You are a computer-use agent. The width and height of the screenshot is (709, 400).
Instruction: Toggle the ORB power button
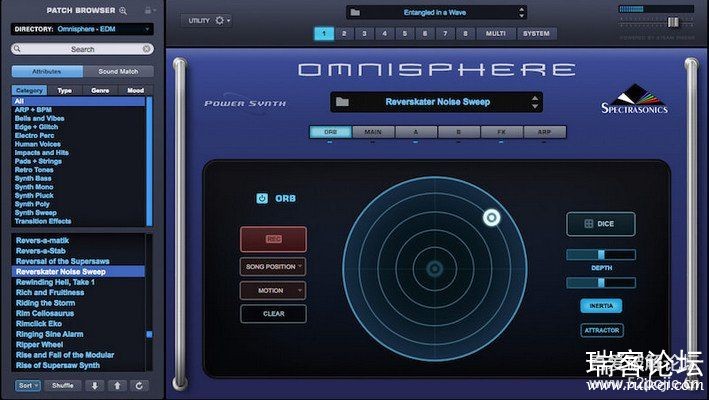[262, 198]
